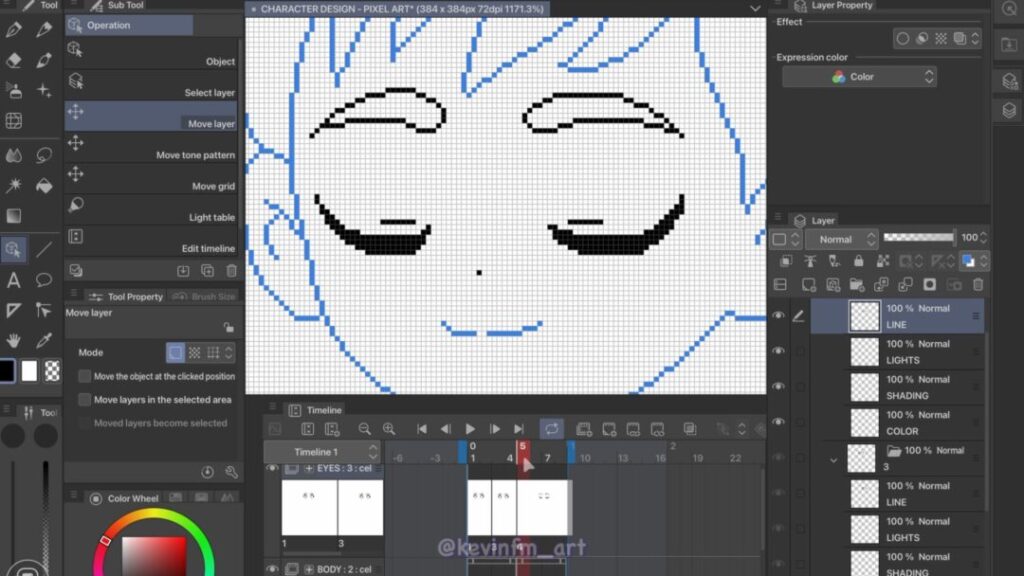Check Move the object at clicked position
The image size is (1024, 576).
(x=84, y=377)
